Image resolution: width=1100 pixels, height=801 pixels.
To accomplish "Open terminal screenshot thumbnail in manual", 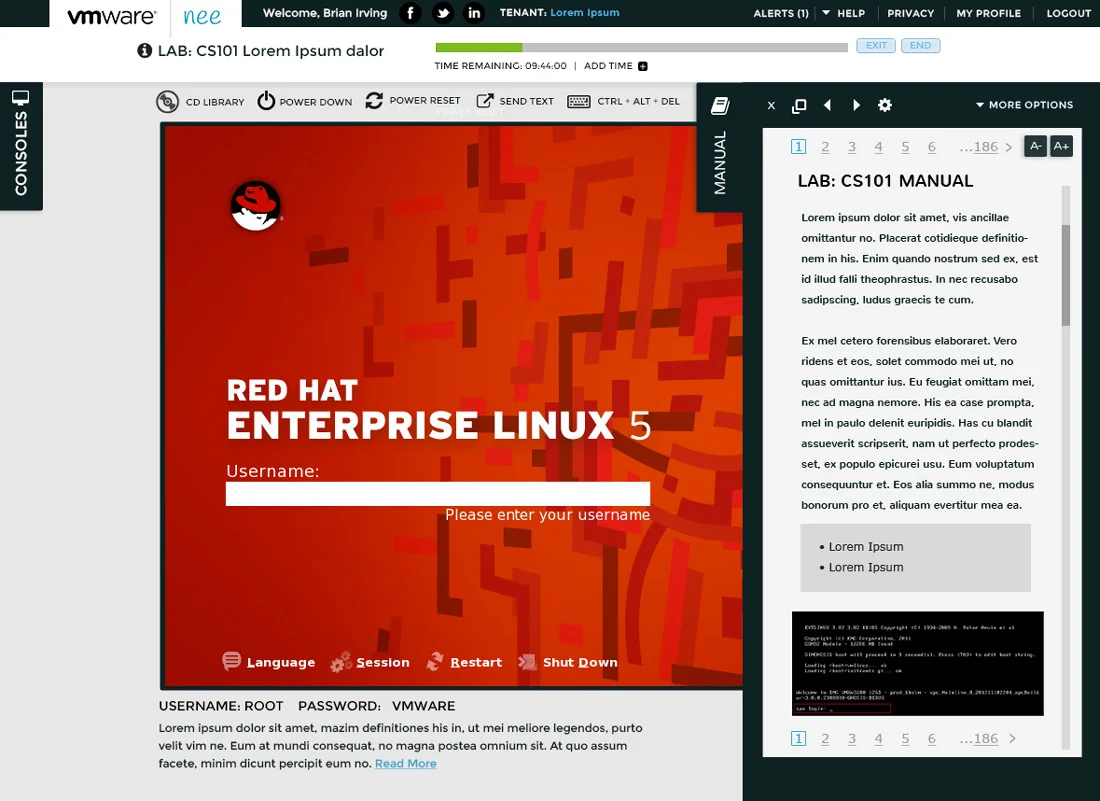I will point(918,664).
